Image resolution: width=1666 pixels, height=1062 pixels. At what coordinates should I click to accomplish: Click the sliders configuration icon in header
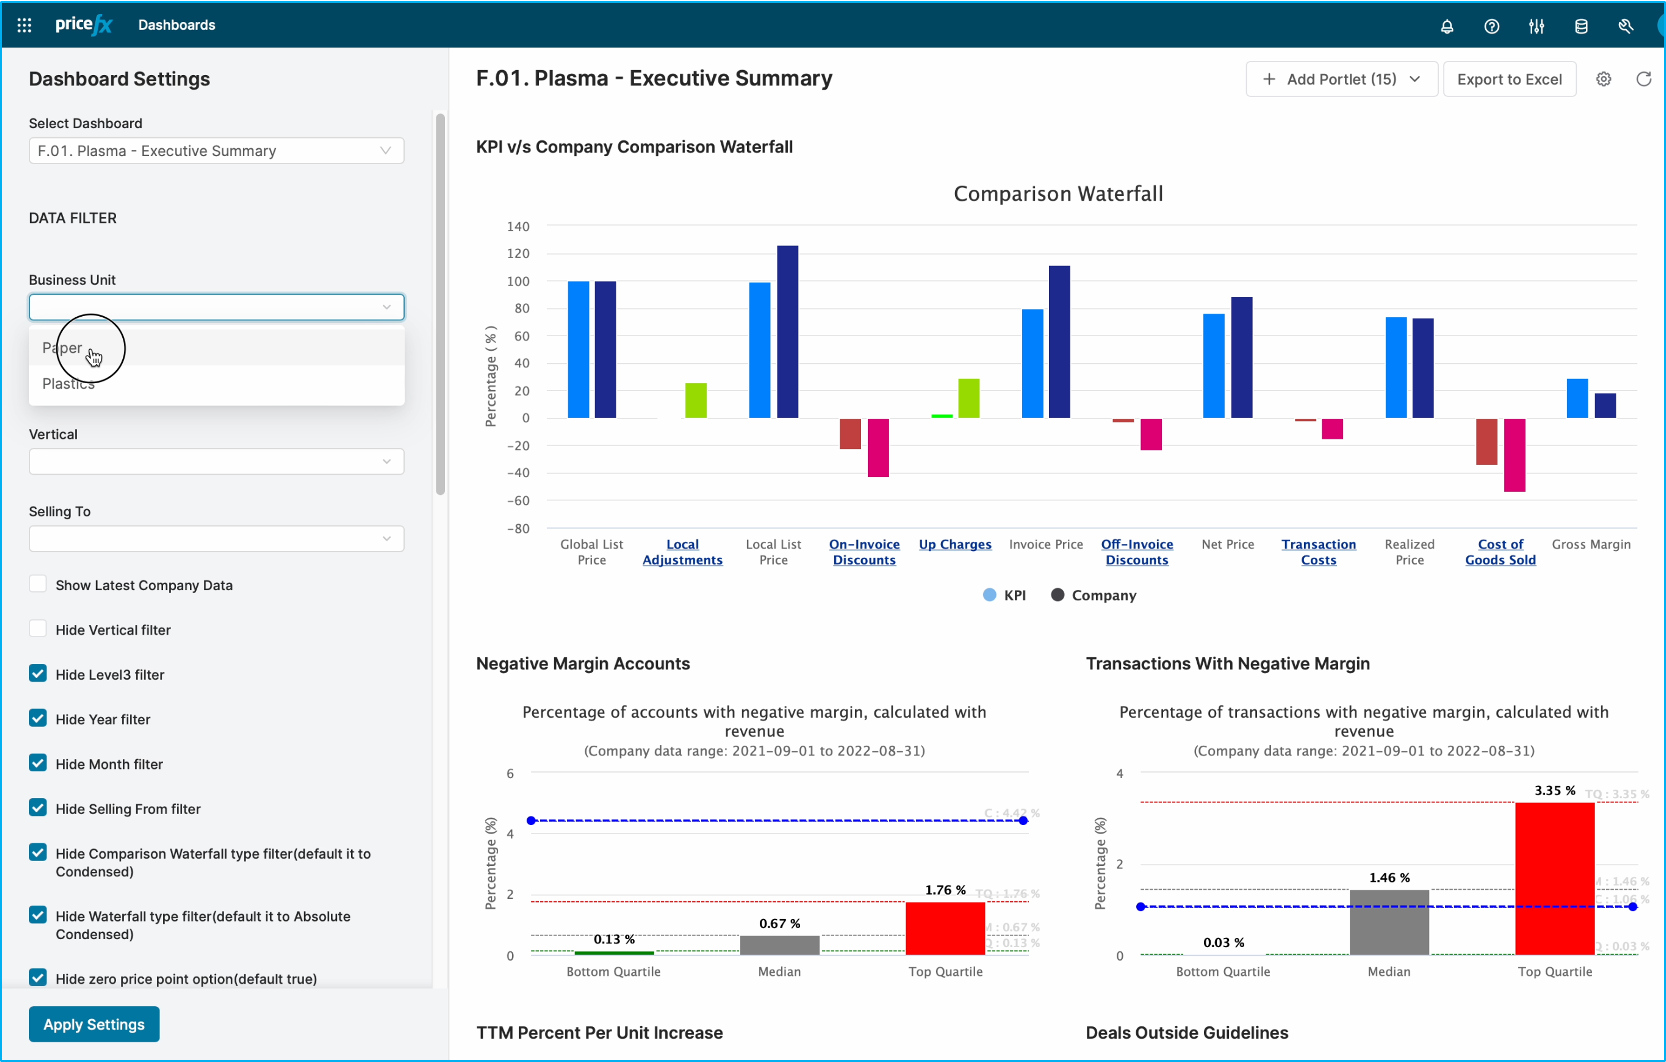tap(1536, 26)
